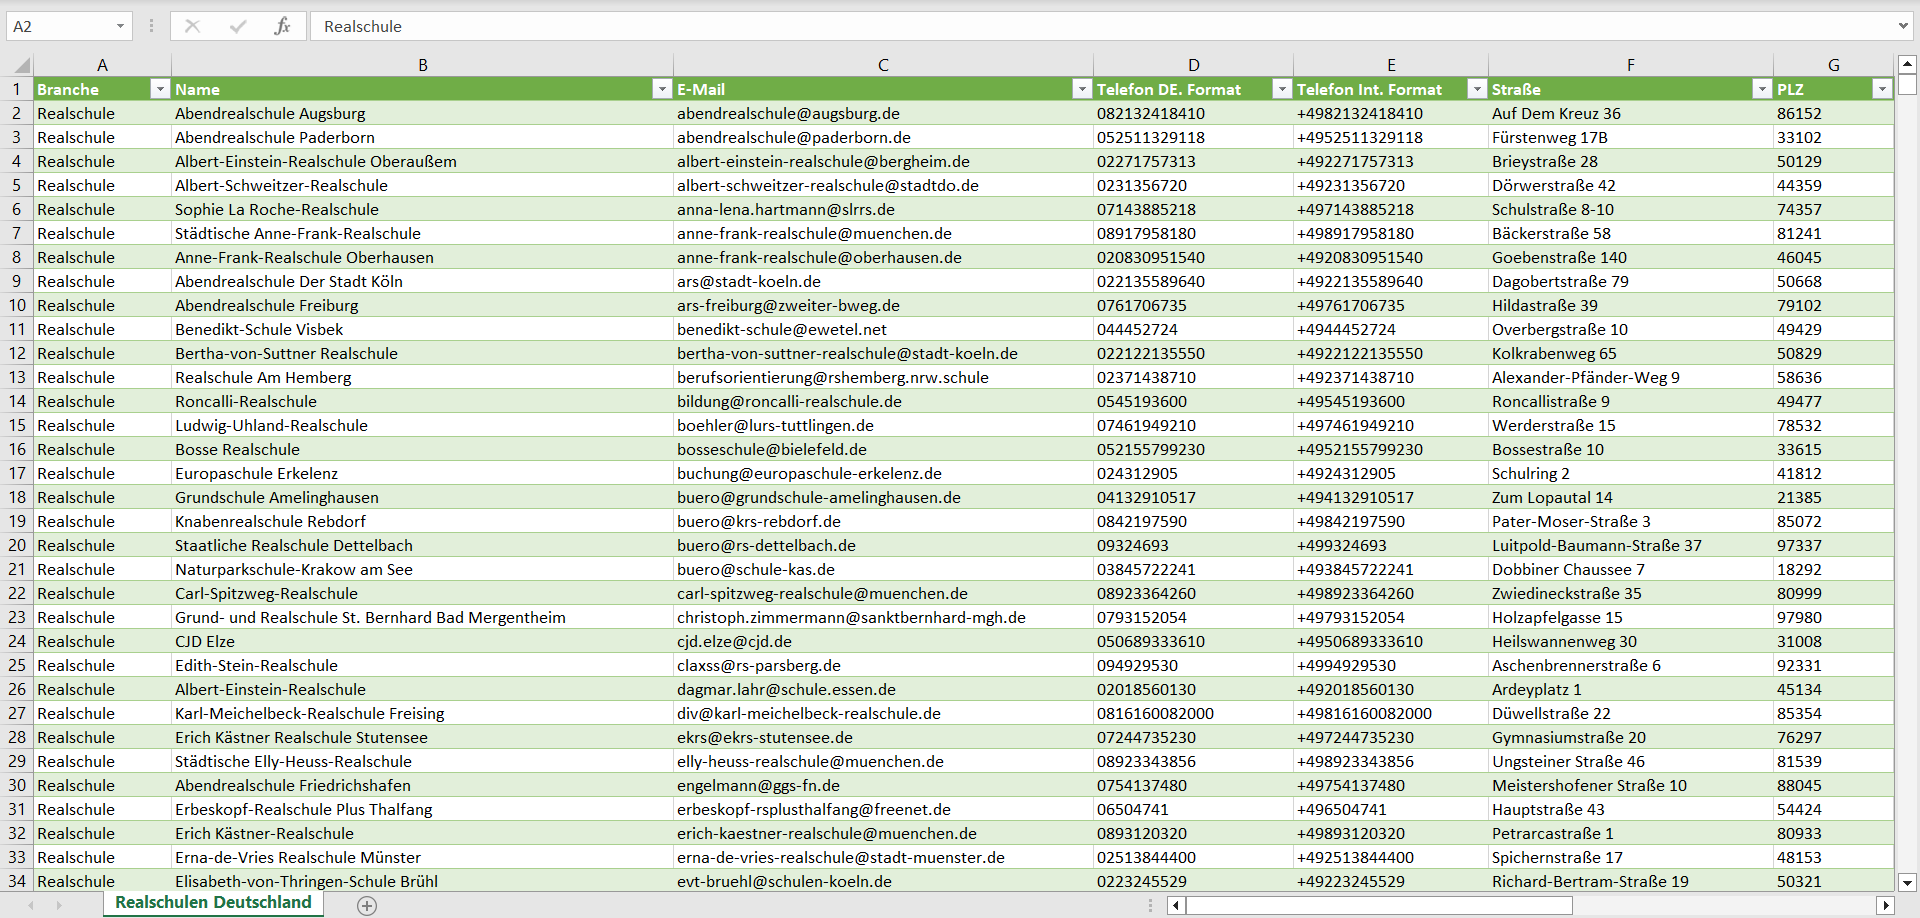Viewport: 1920px width, 918px height.
Task: Open the PLZ column filter dropdown
Action: point(1882,89)
